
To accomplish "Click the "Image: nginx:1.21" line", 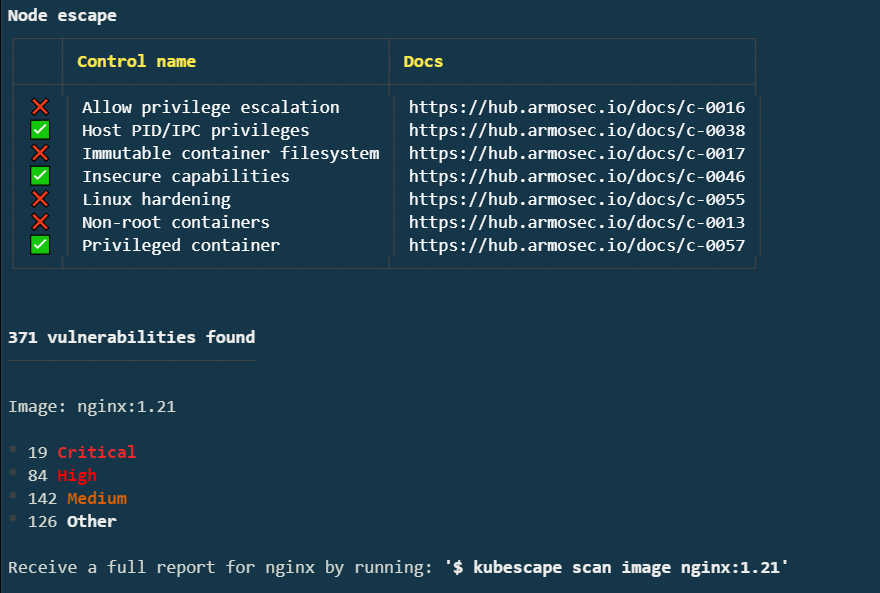I will pyautogui.click(x=91, y=406).
